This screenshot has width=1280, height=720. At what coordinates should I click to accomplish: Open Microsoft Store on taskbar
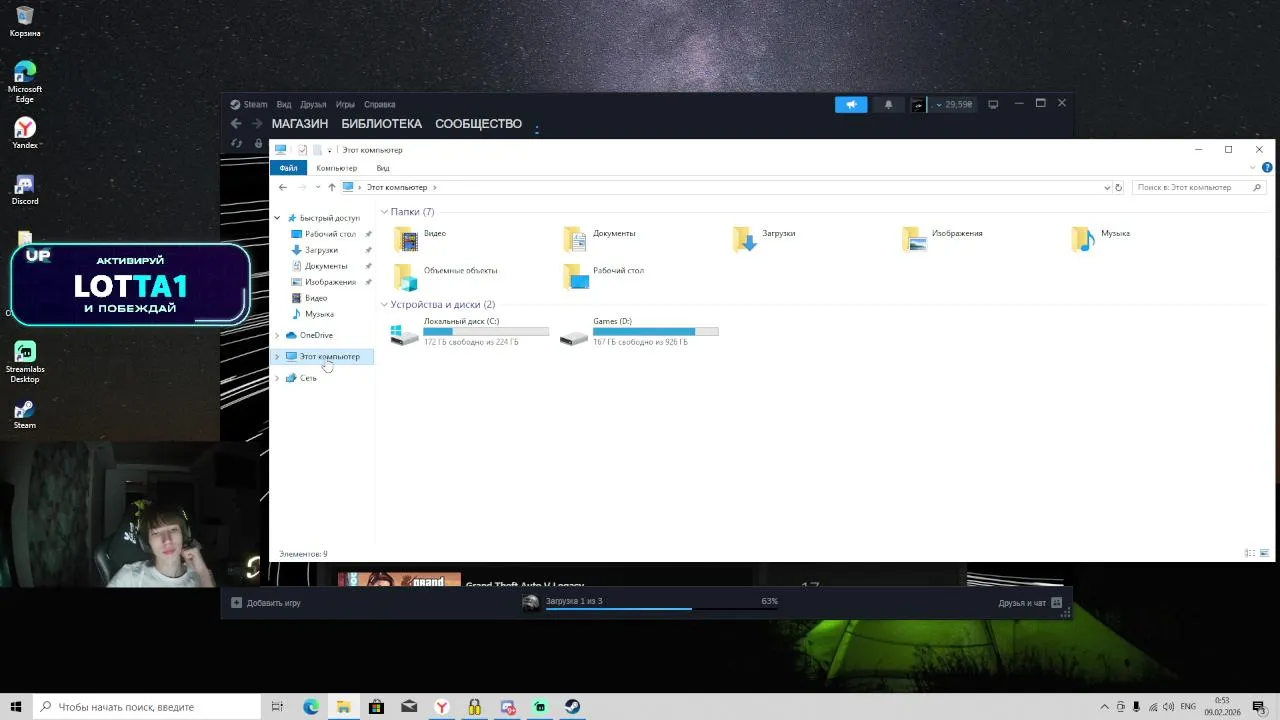(376, 707)
